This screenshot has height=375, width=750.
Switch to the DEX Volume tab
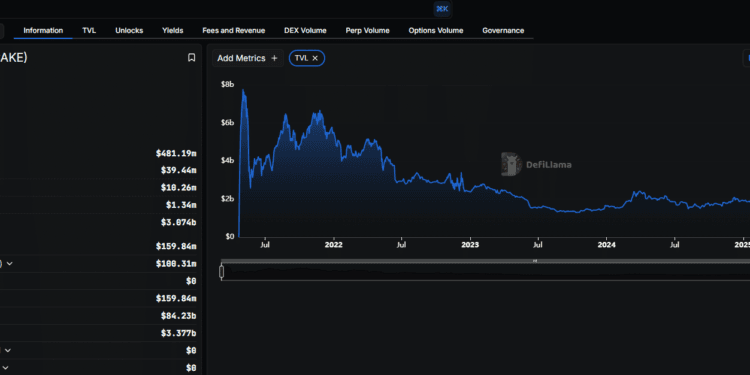[x=305, y=31]
